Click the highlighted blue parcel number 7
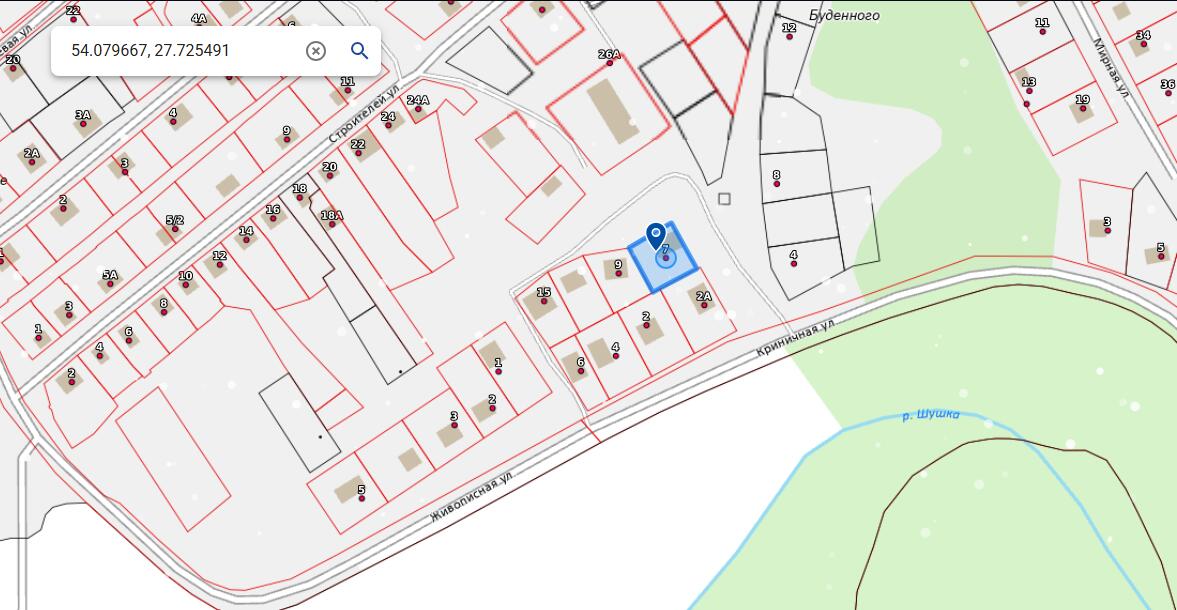 click(x=665, y=257)
